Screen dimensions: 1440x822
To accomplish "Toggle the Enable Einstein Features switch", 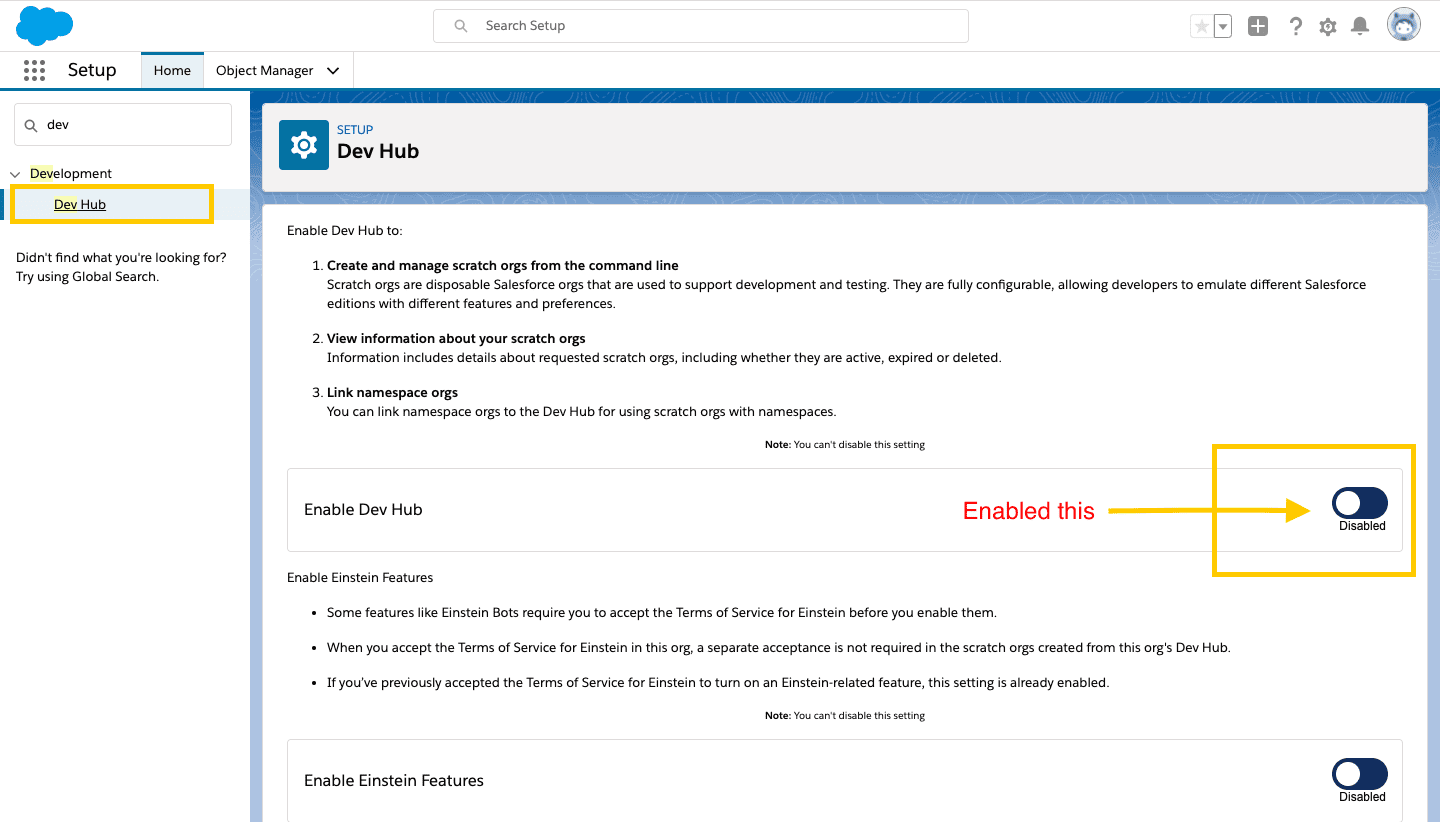I will 1360,774.
